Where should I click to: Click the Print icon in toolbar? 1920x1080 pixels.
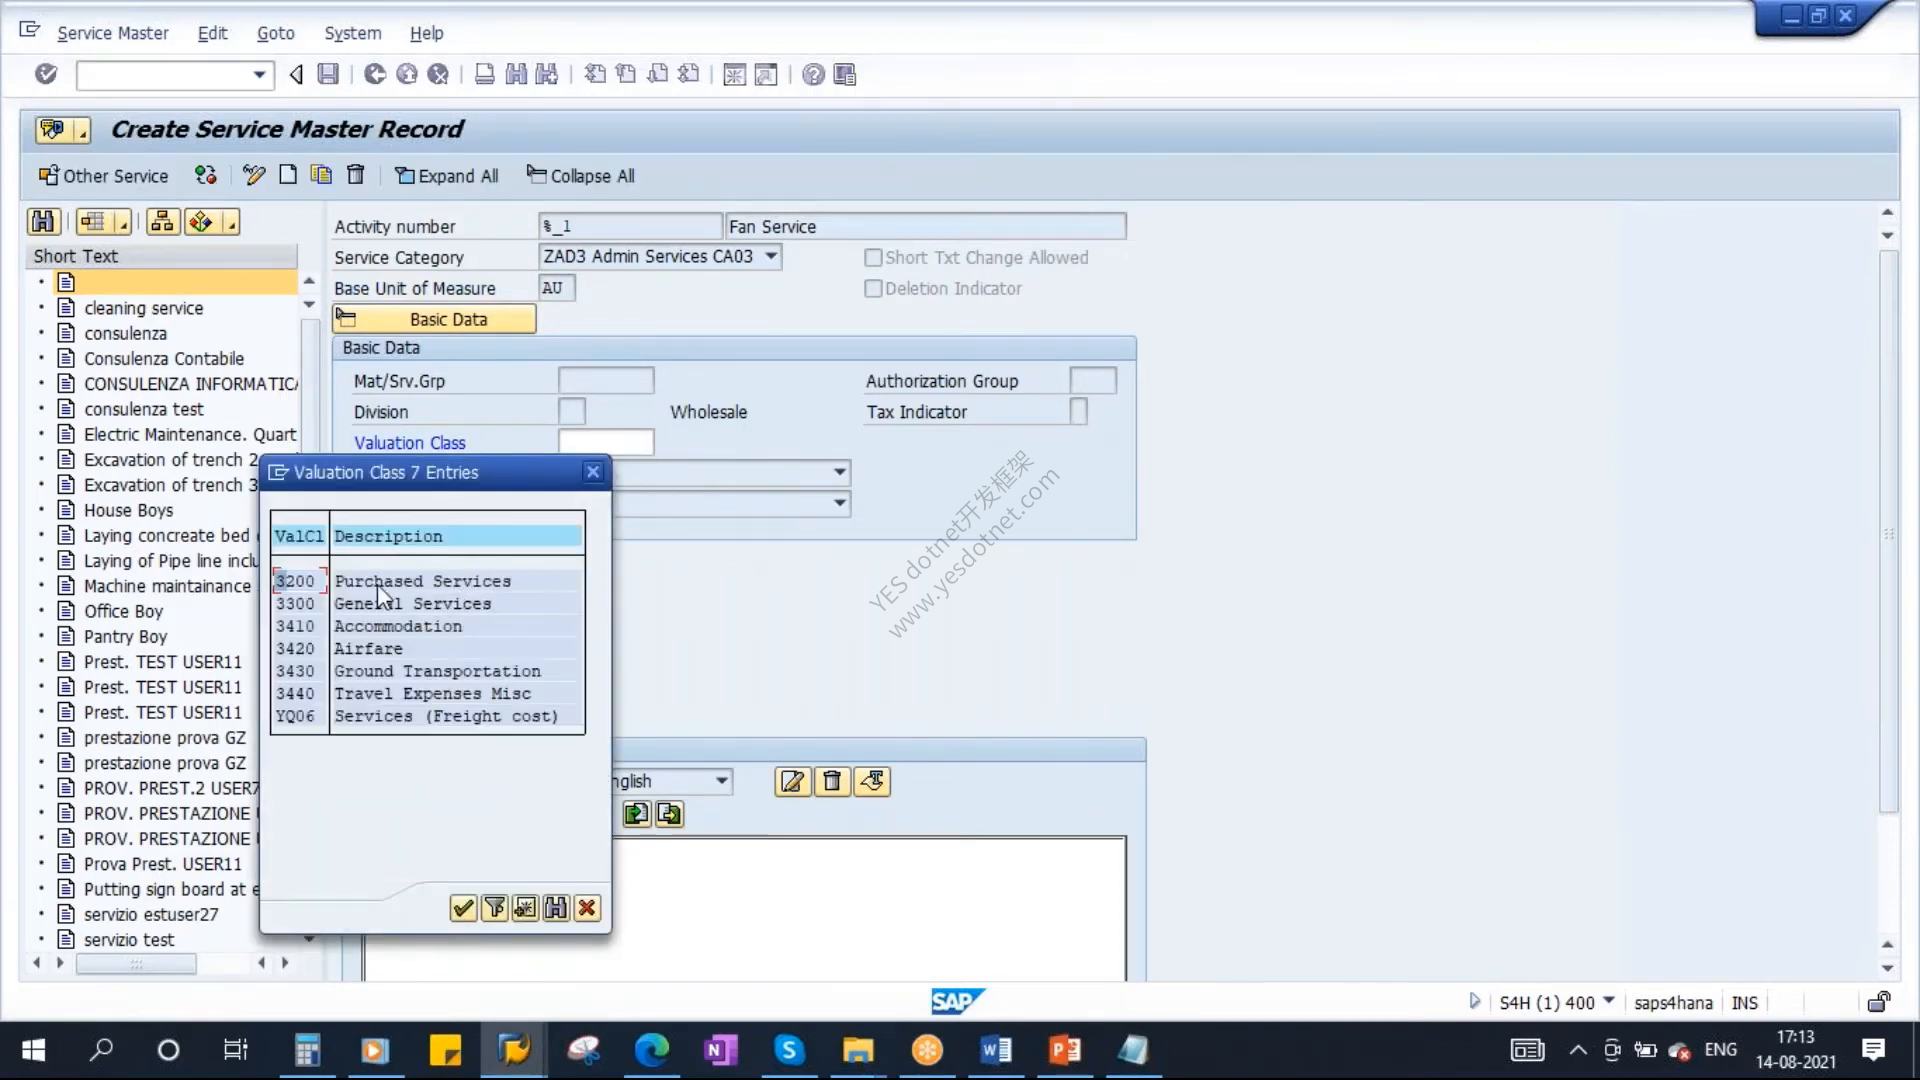[484, 74]
